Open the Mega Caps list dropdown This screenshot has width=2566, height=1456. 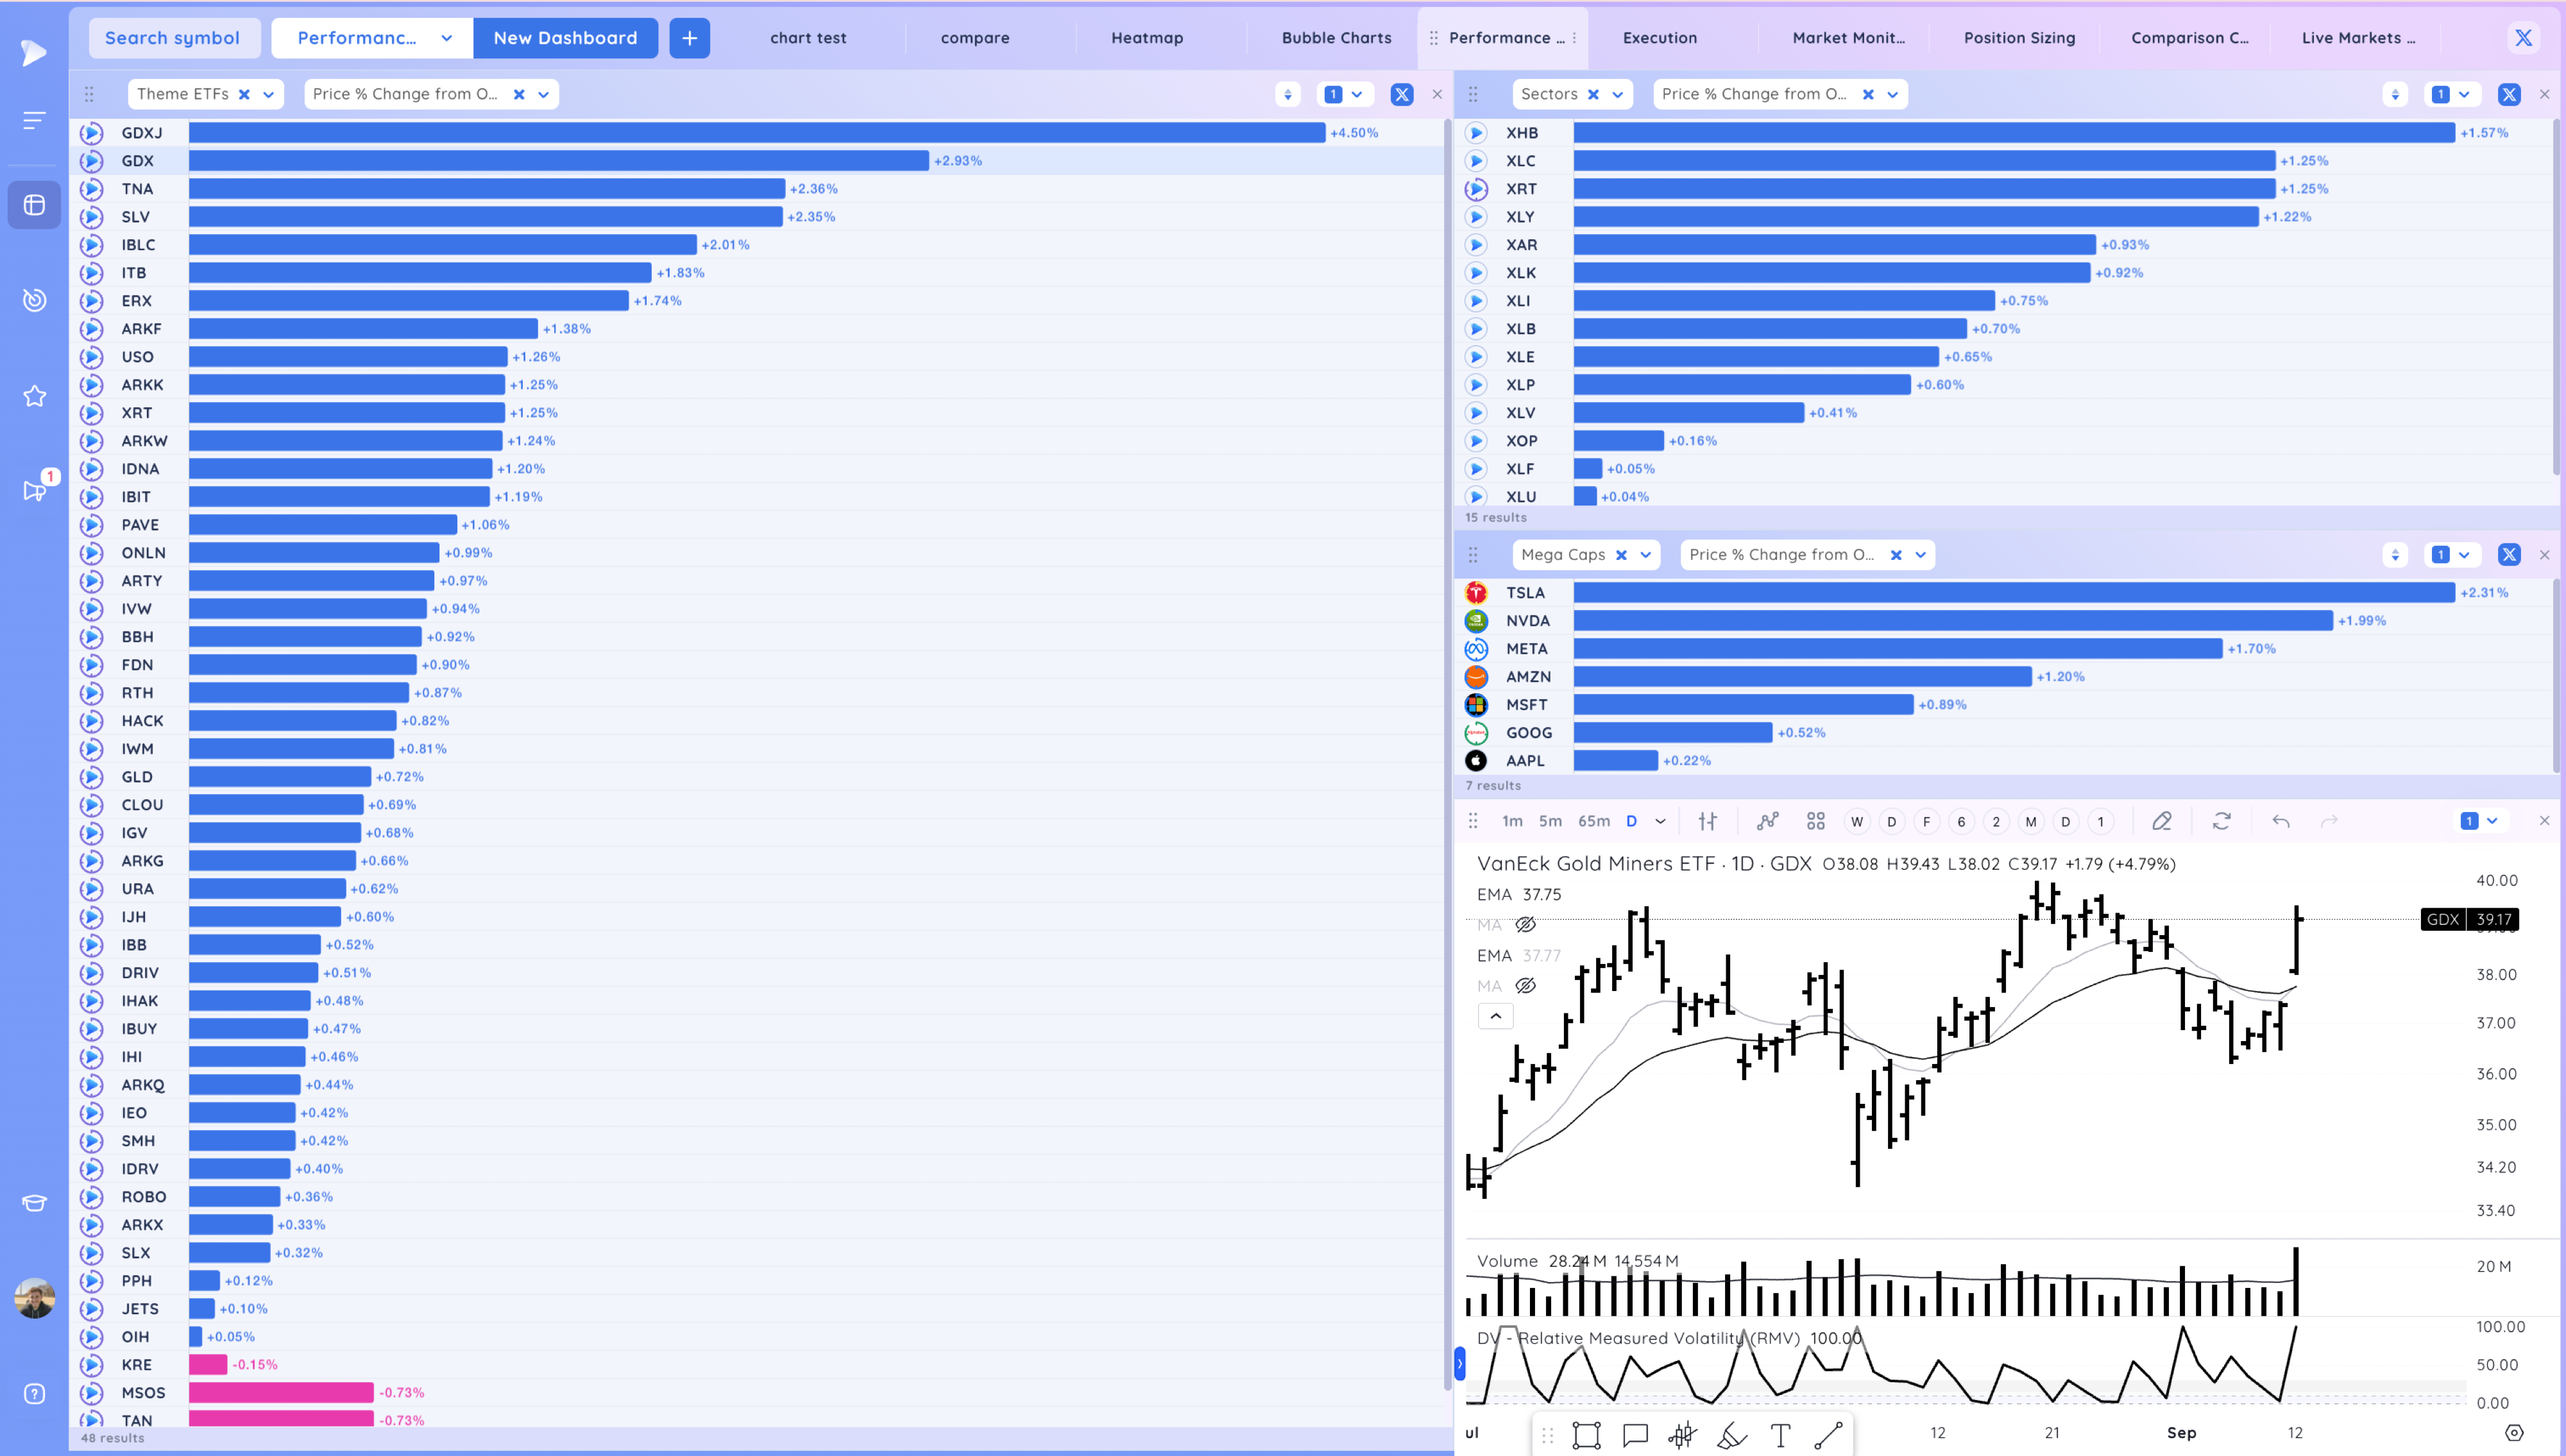point(1645,555)
